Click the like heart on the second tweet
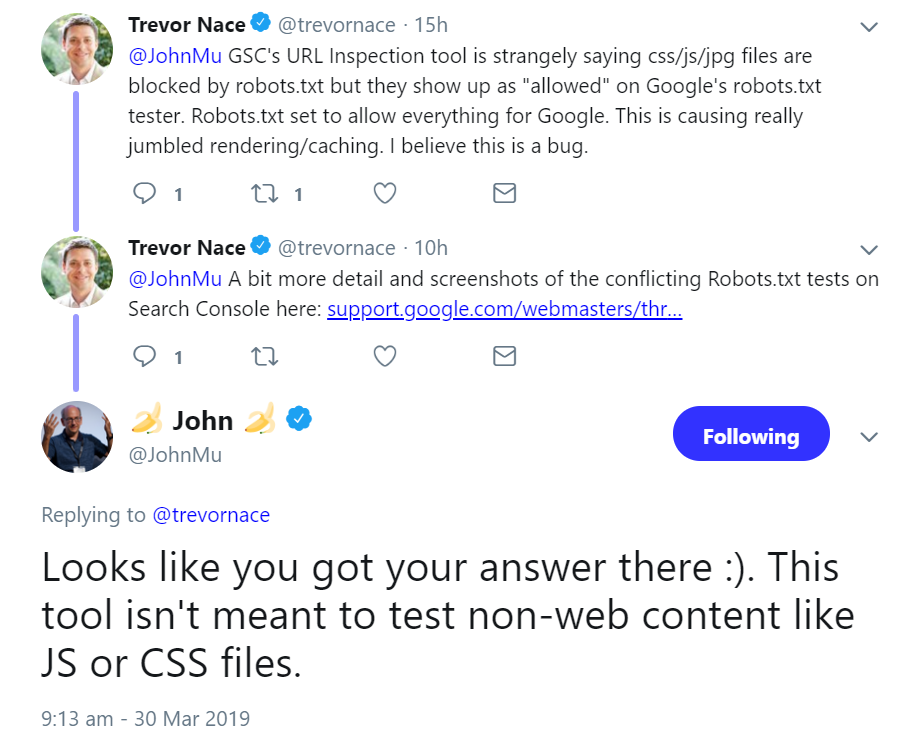Viewport: 914px width, 741px height. pyautogui.click(x=384, y=355)
